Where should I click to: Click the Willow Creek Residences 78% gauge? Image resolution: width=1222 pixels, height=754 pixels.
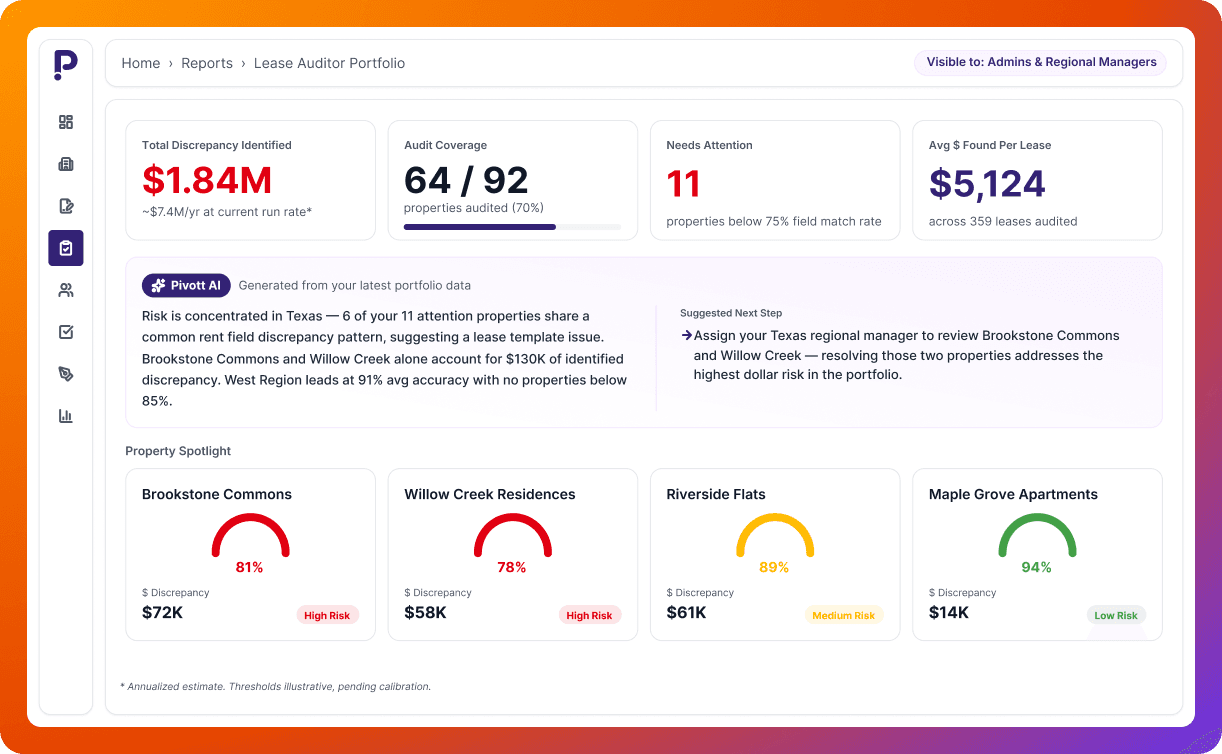pos(512,543)
